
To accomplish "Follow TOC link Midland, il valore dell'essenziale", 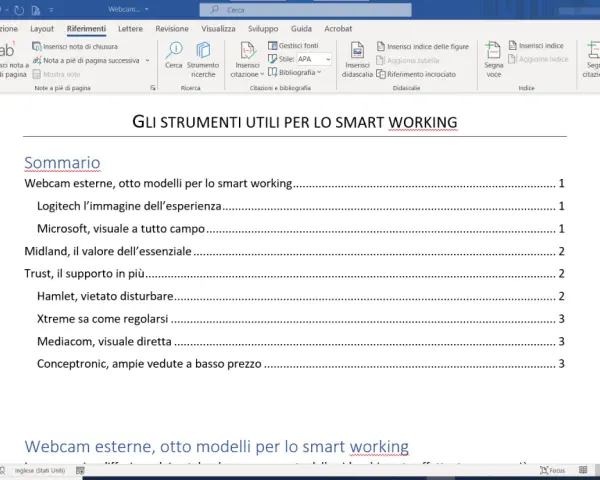I will coord(294,251).
